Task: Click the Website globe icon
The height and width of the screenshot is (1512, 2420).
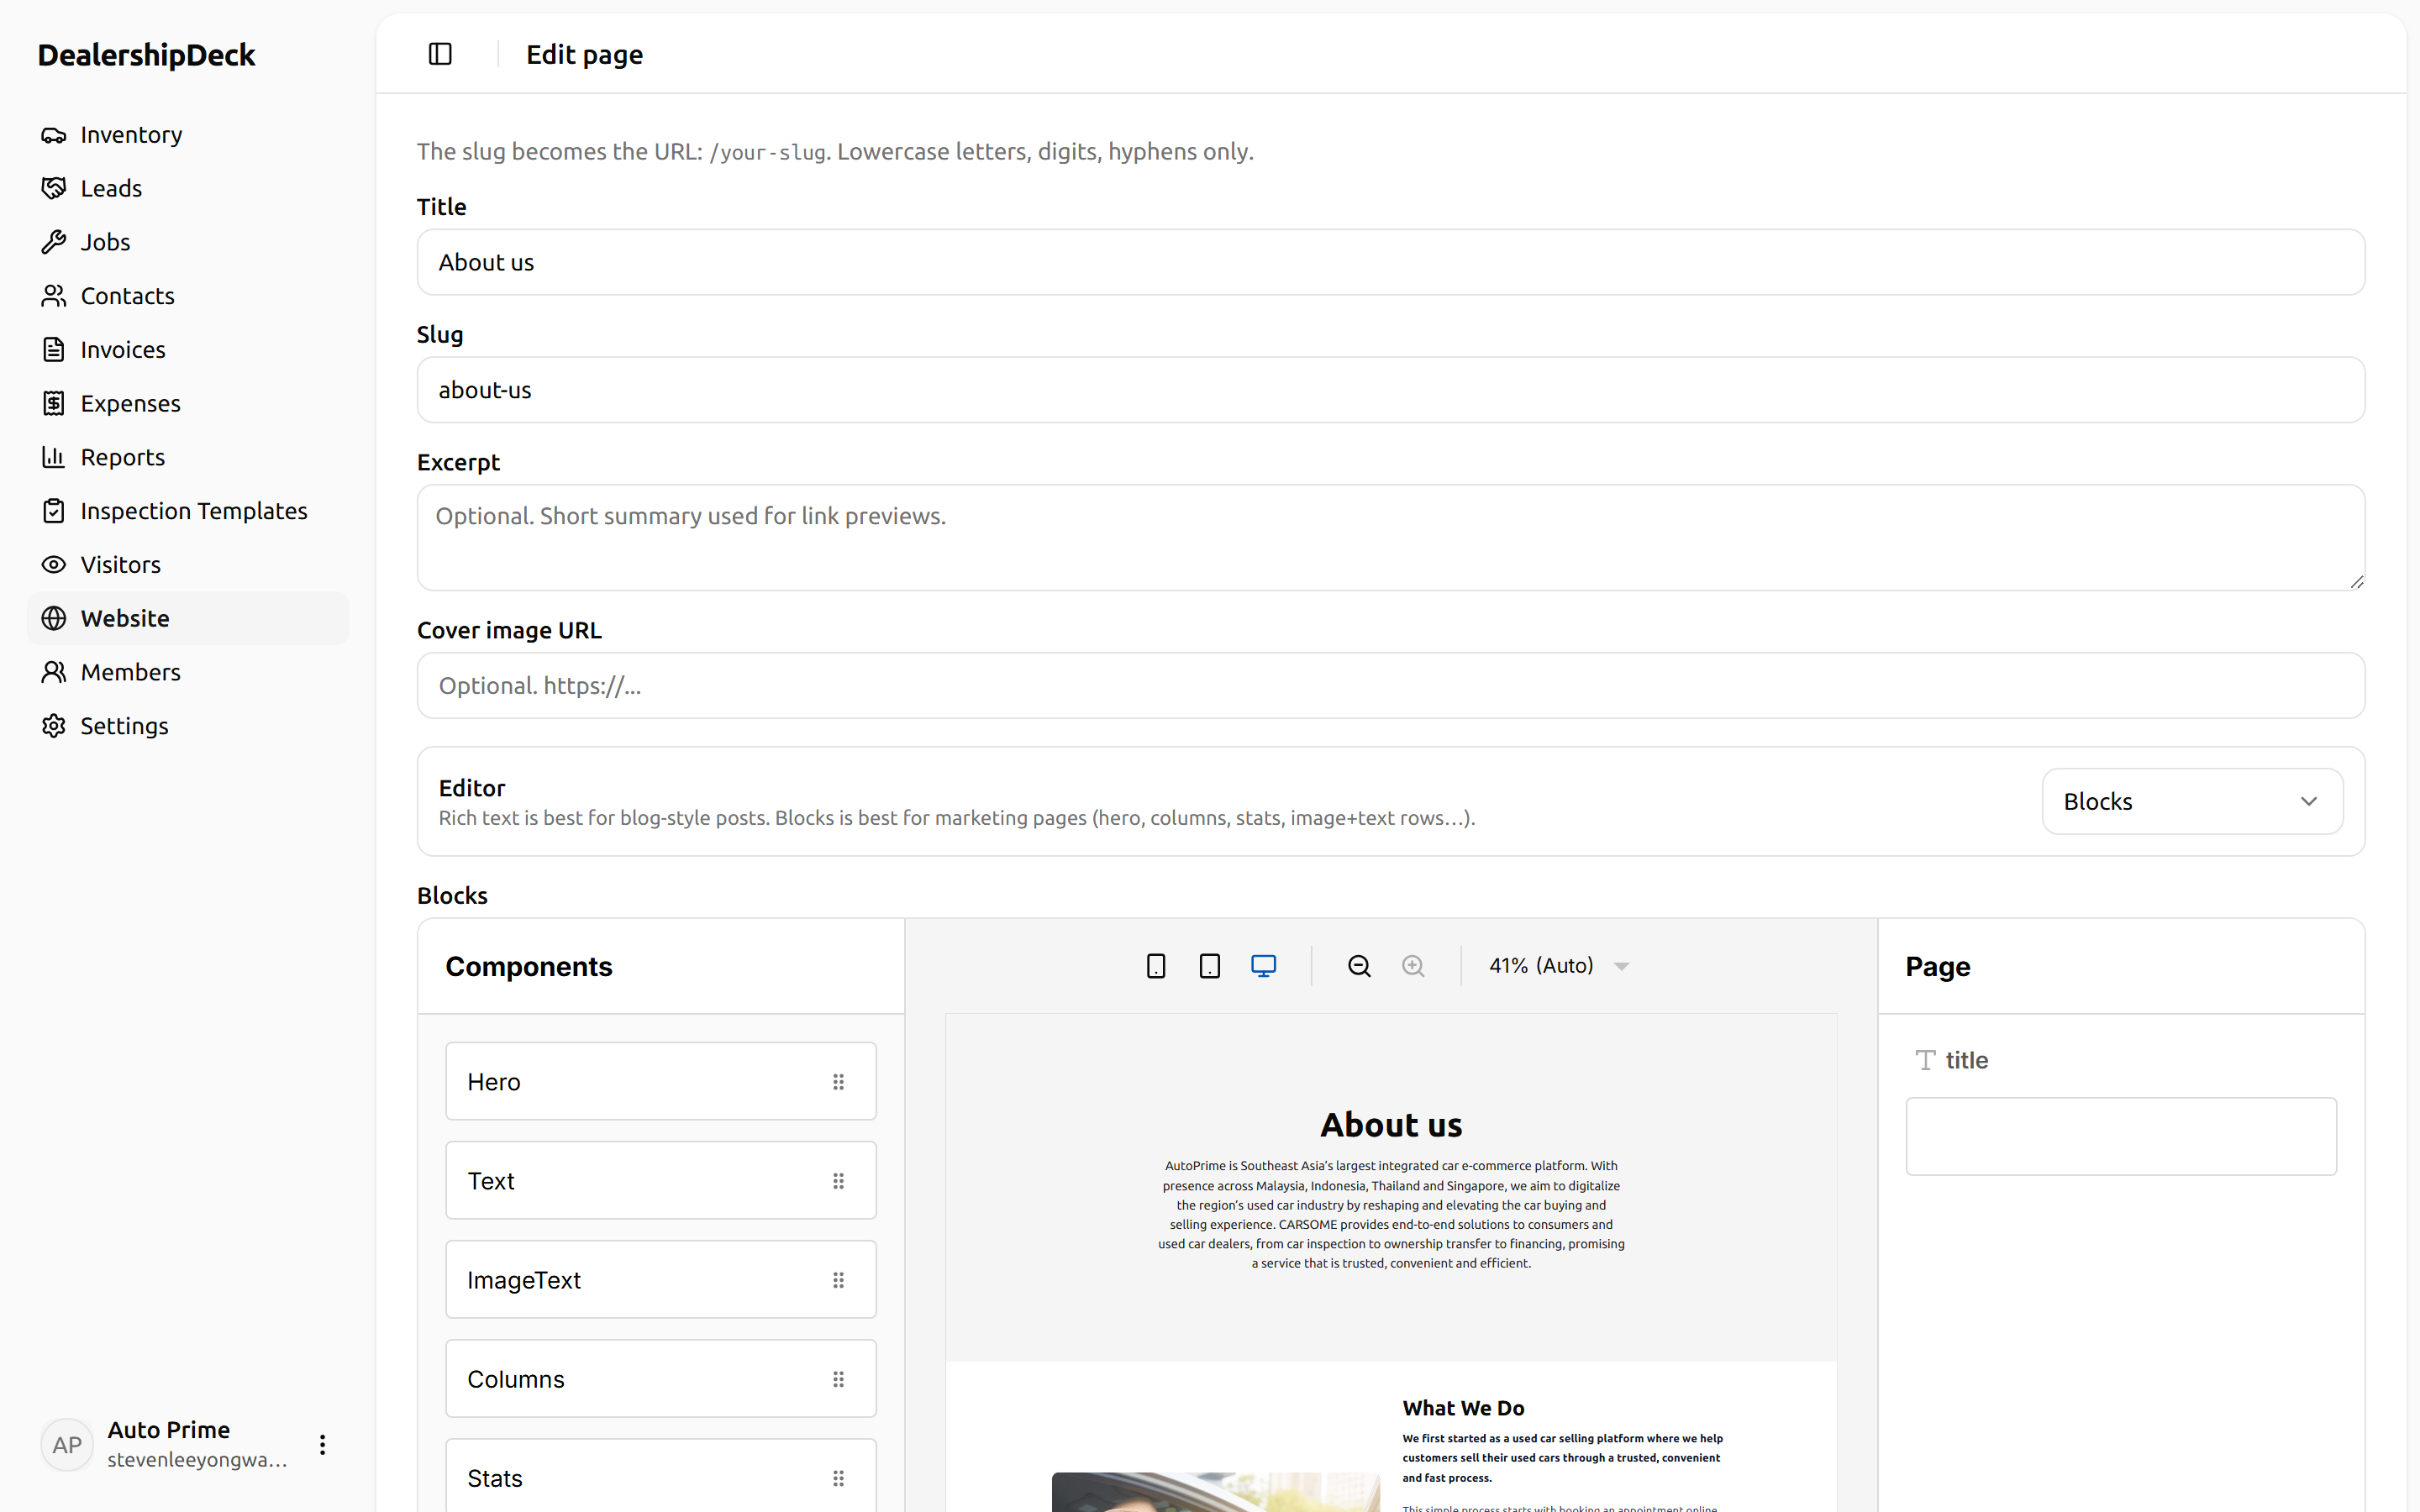Action: (x=54, y=618)
